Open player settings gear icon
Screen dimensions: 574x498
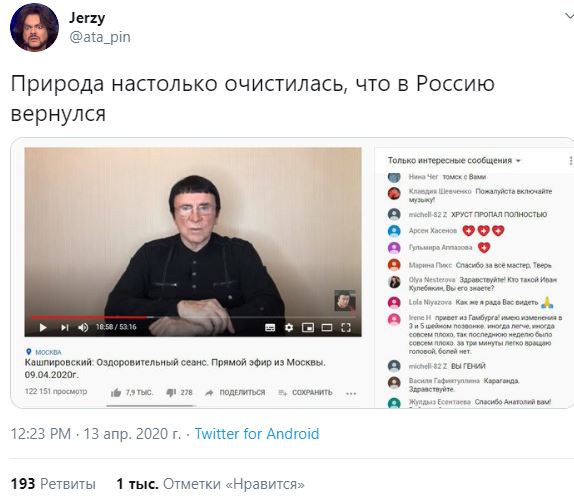289,327
